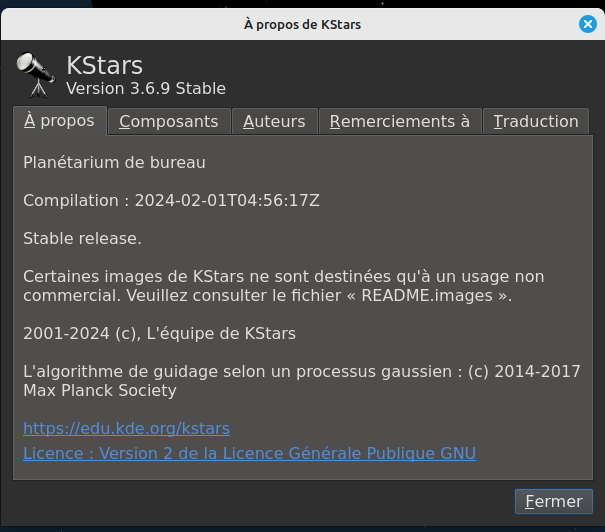The height and width of the screenshot is (532, 605).
Task: Click the Fermer button
Action: pos(554,502)
